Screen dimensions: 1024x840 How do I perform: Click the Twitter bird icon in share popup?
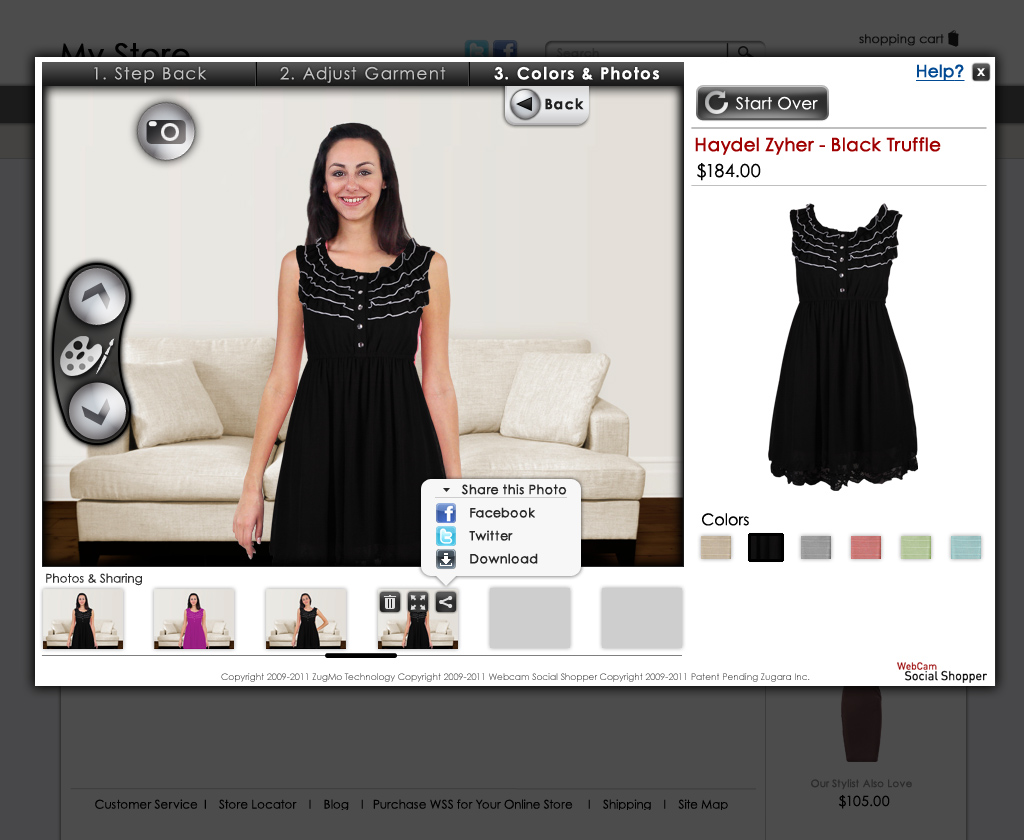tap(446, 536)
